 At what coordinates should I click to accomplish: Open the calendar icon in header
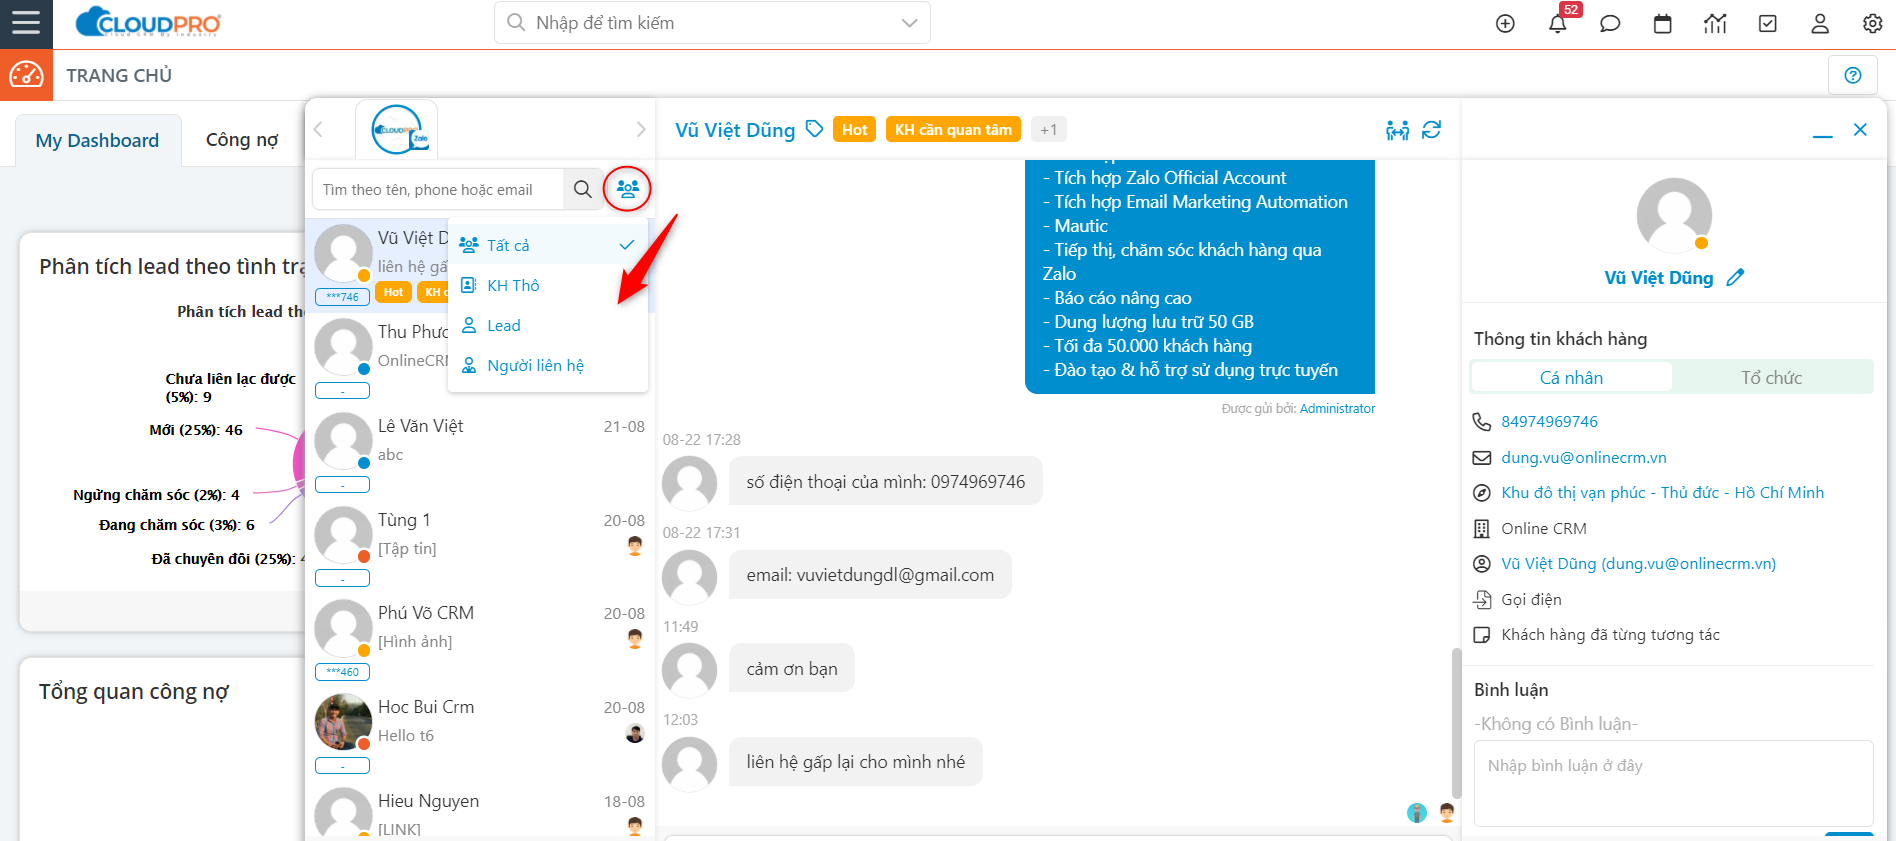(1663, 23)
